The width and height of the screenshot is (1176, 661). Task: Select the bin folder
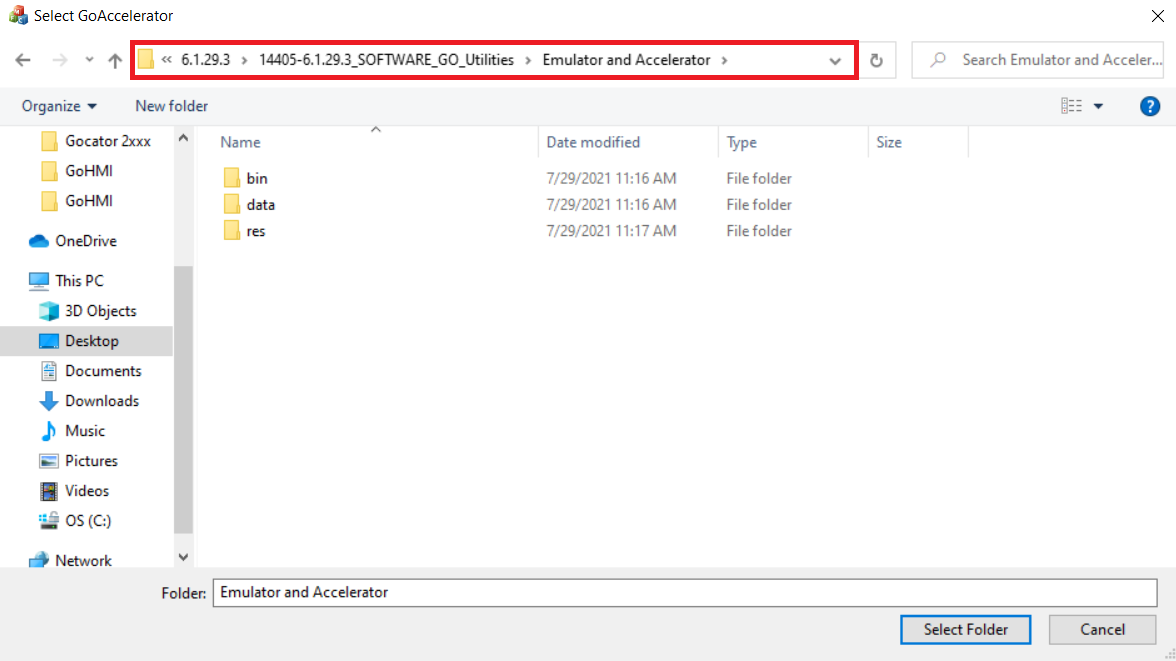point(256,179)
